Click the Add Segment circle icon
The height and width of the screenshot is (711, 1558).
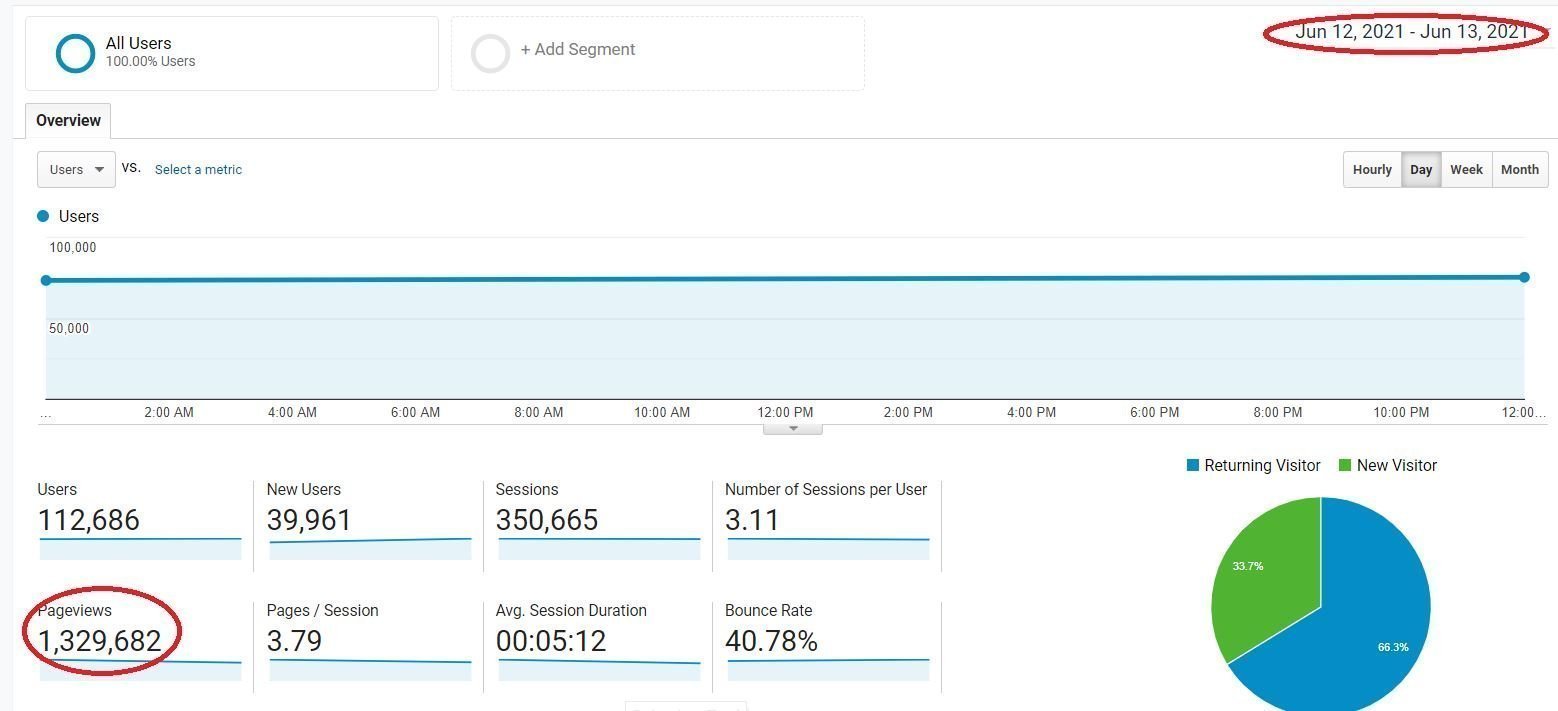point(490,54)
